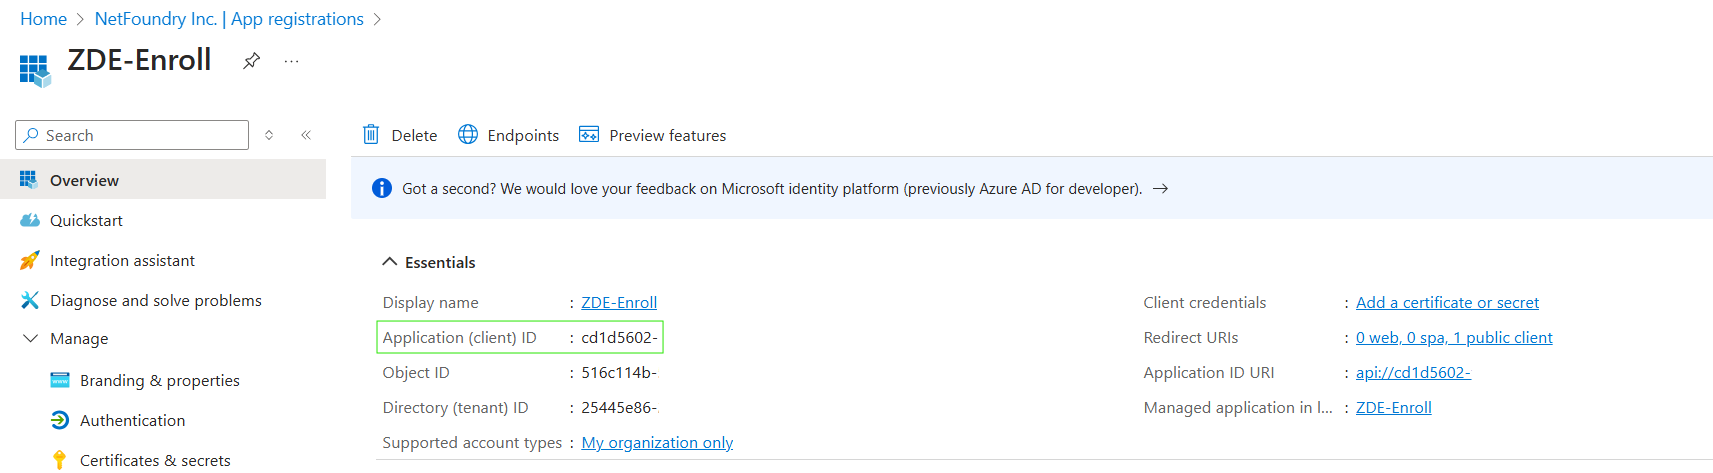The image size is (1713, 473).
Task: Click the api://cd1d5602- Application ID URI link
Action: 1413,372
